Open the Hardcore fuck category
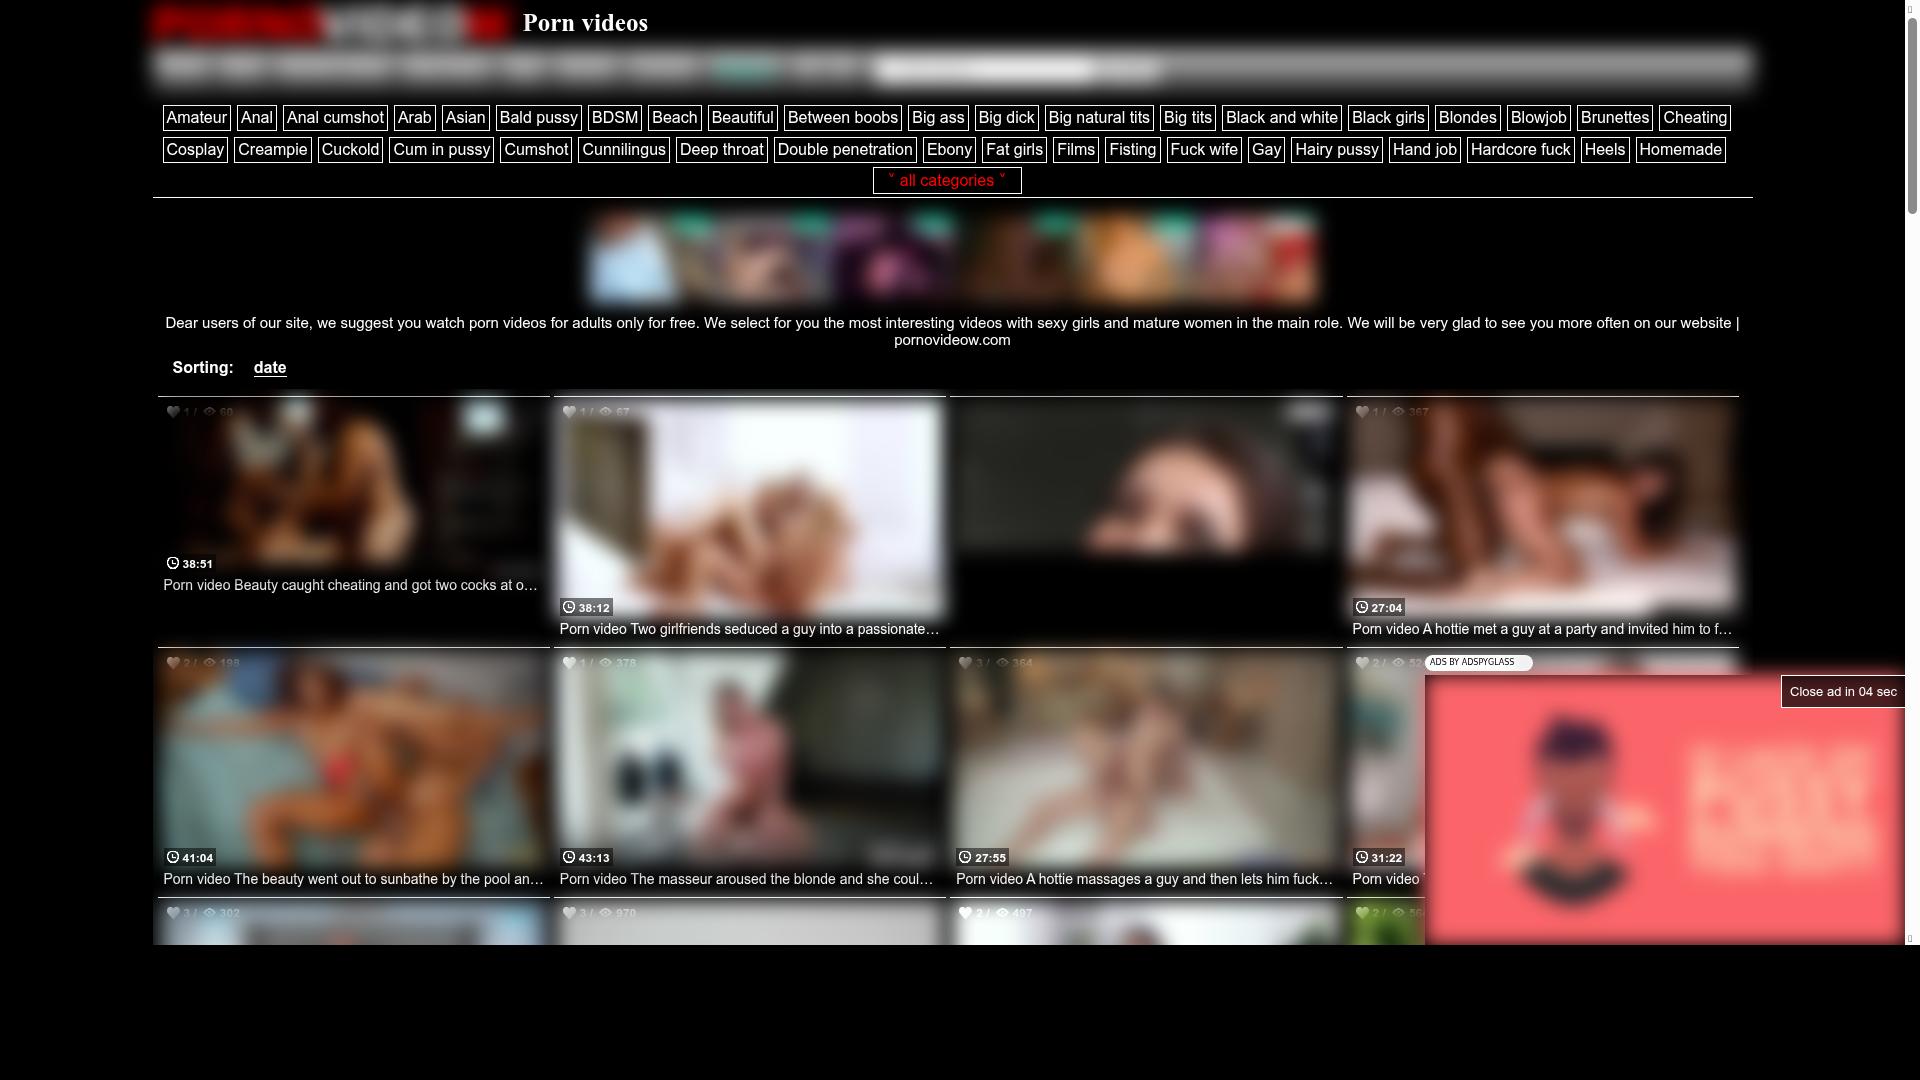Viewport: 1920px width, 1080px height. point(1519,150)
